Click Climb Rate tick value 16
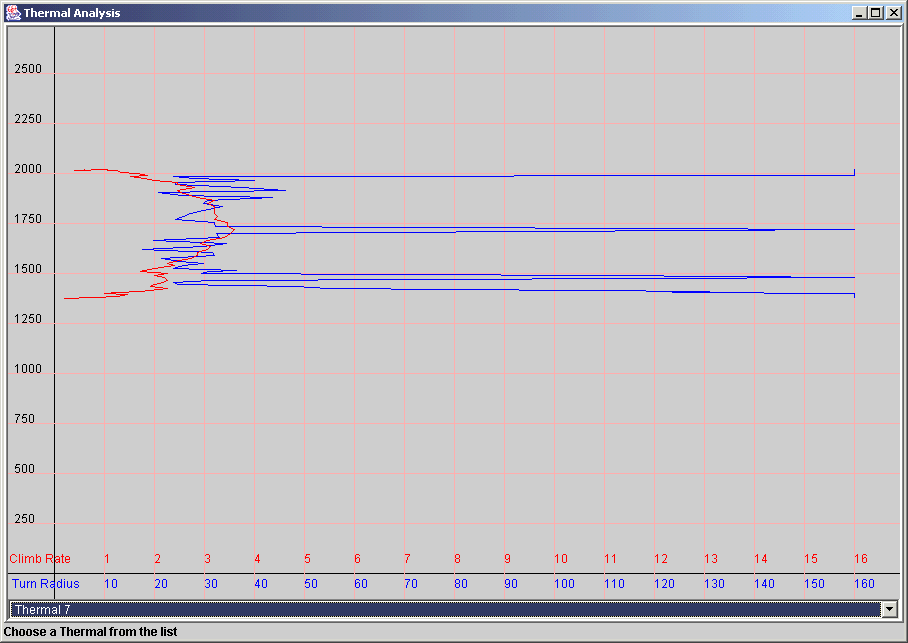Viewport: 908px width, 643px height. 860,559
